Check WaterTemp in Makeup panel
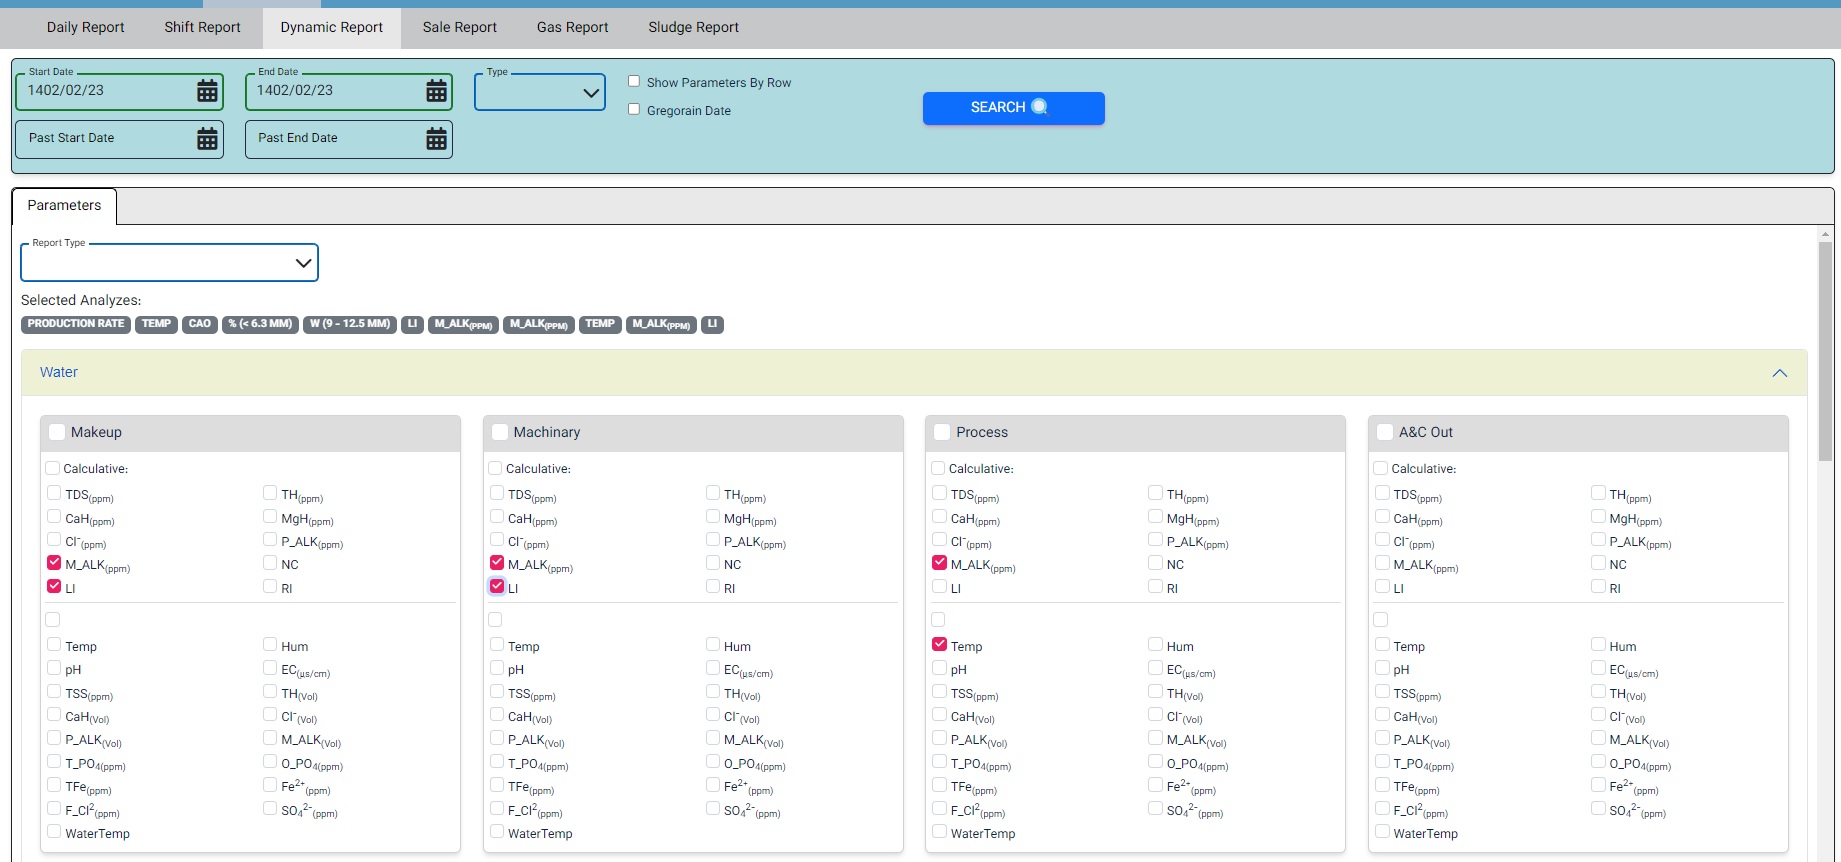1841x862 pixels. pyautogui.click(x=54, y=832)
